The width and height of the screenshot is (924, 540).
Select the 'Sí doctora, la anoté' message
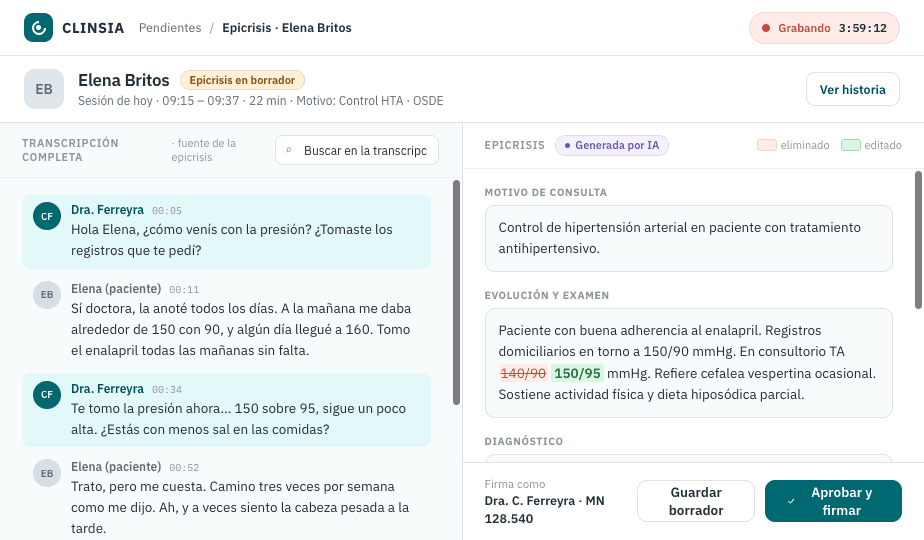pyautogui.click(x=226, y=321)
